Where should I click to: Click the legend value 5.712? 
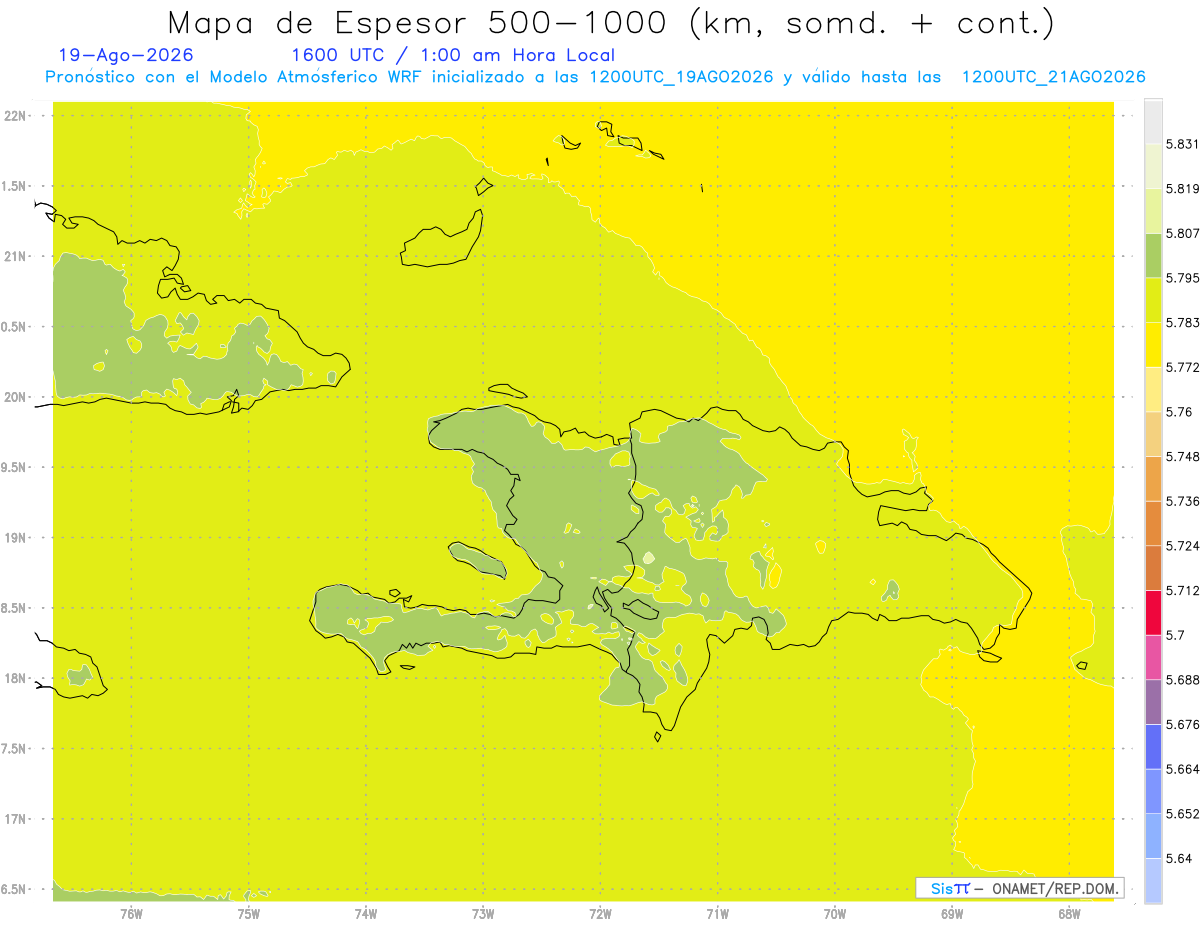(x=1183, y=590)
